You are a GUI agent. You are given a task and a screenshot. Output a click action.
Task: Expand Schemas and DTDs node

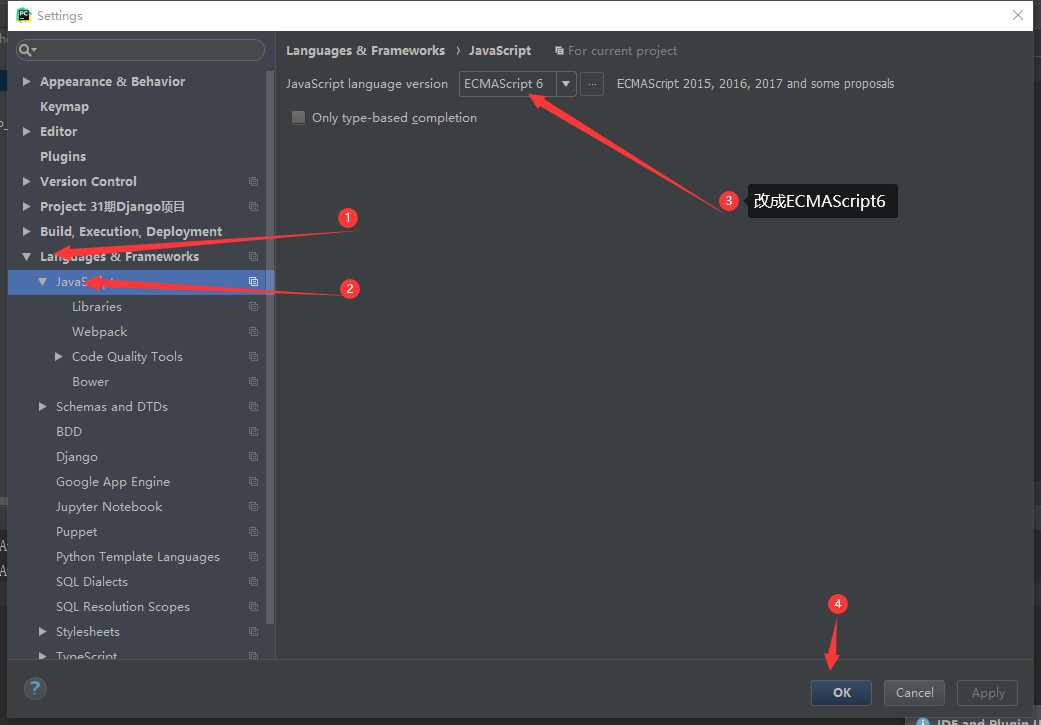pyautogui.click(x=42, y=406)
